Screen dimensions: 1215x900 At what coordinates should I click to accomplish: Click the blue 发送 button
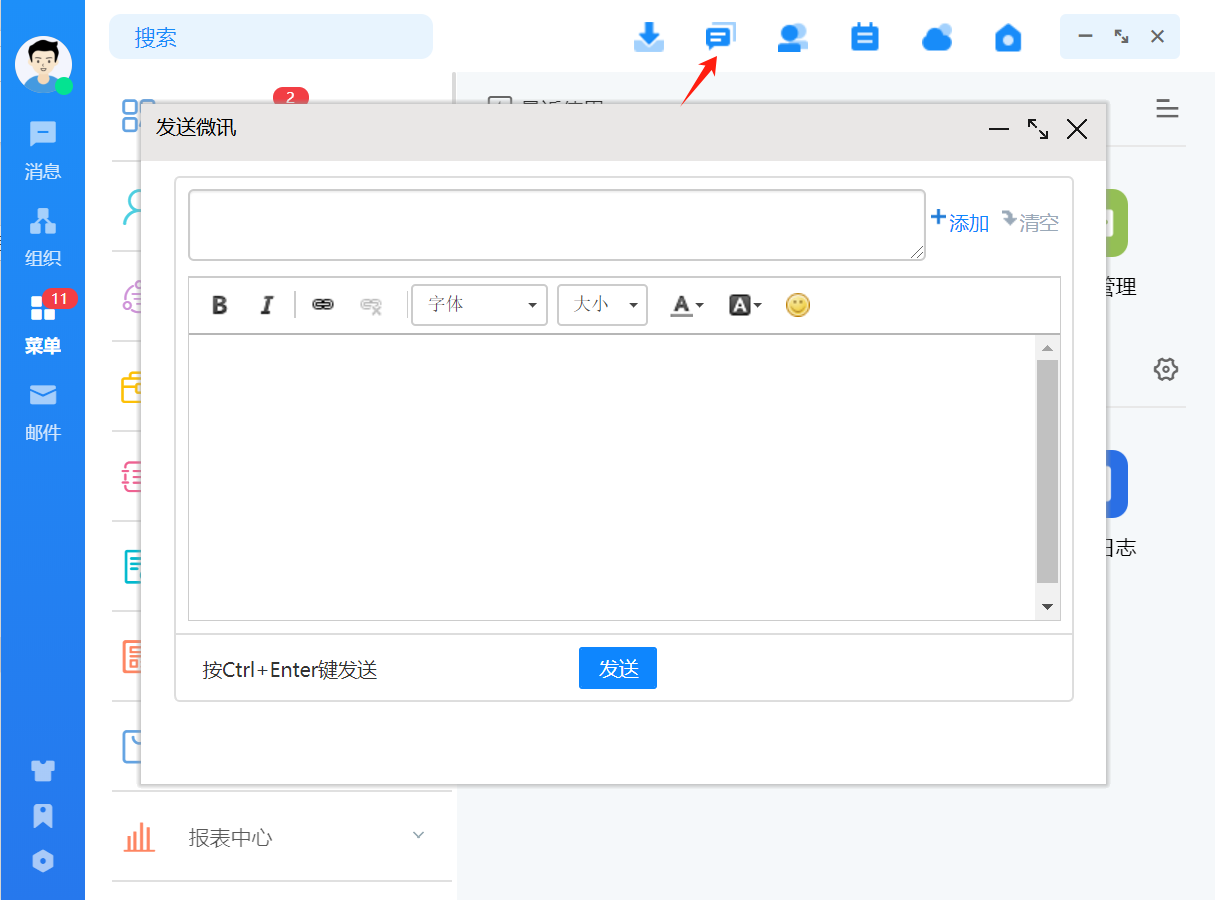coord(617,668)
